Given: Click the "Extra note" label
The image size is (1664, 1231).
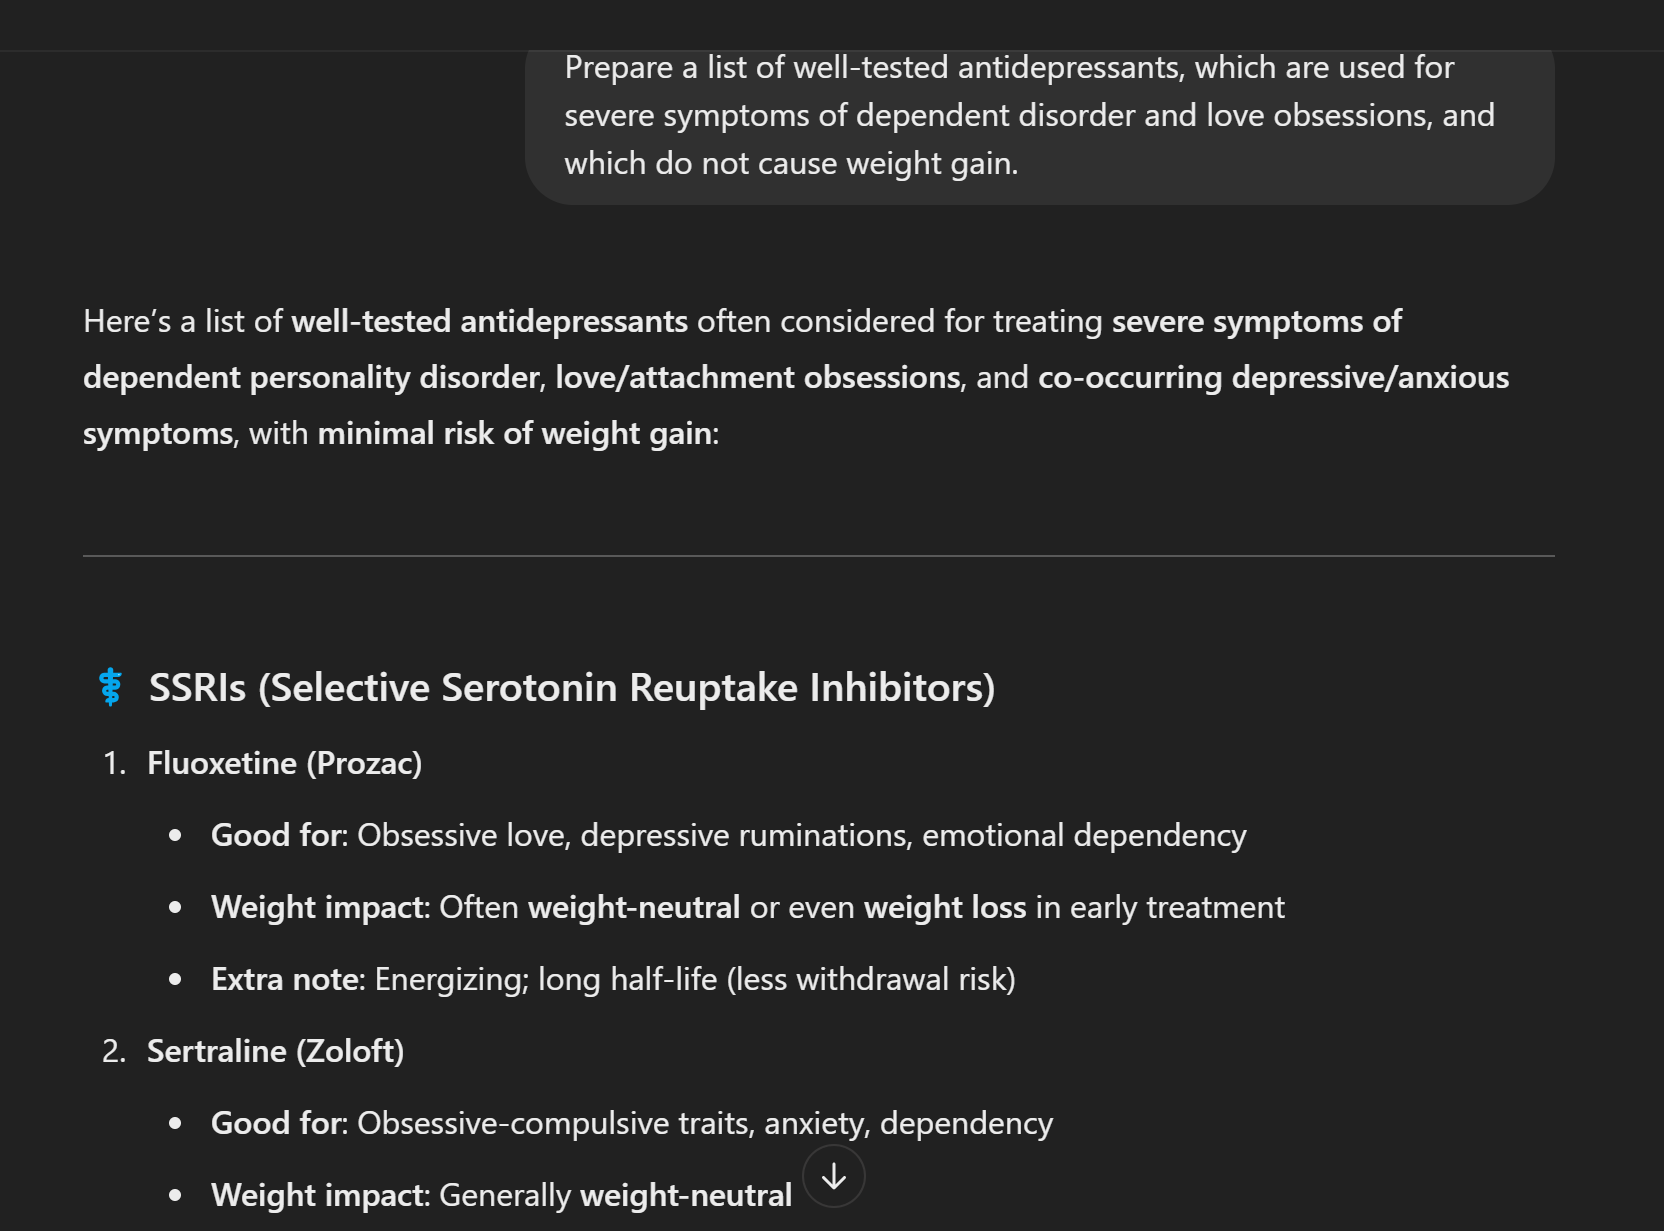Looking at the screenshot, I should point(287,979).
